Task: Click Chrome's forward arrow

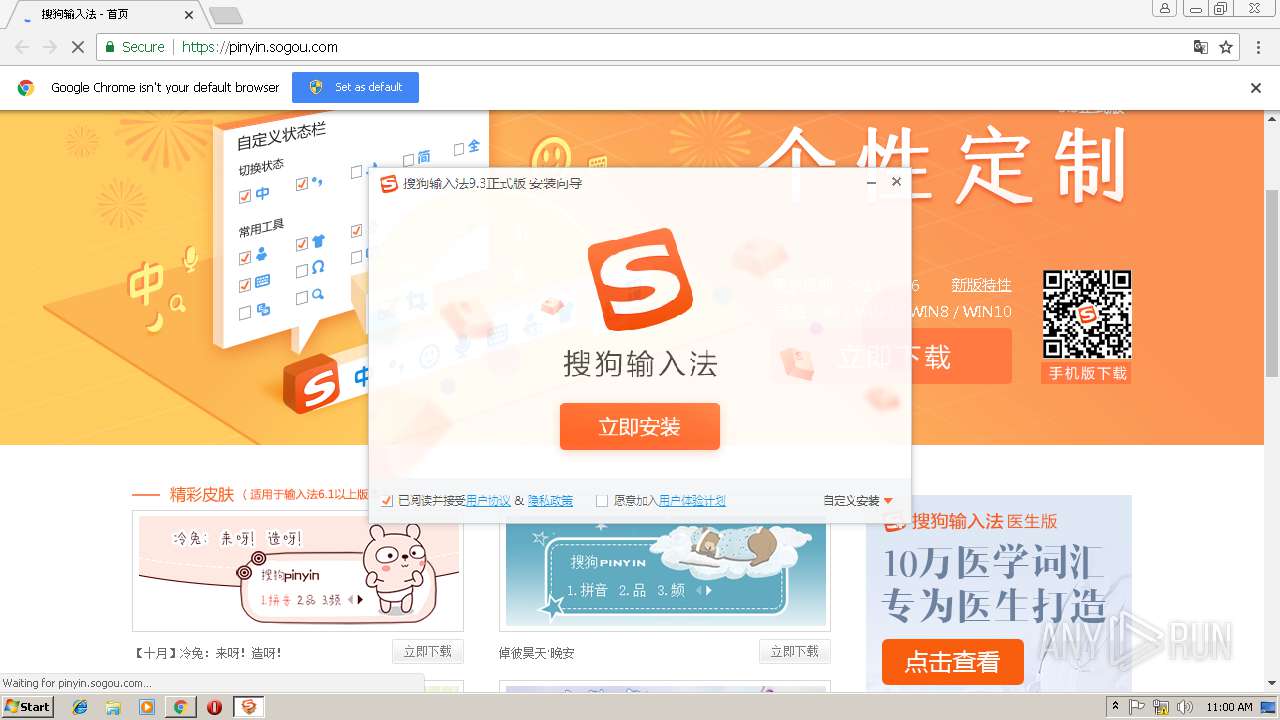Action: coord(50,47)
